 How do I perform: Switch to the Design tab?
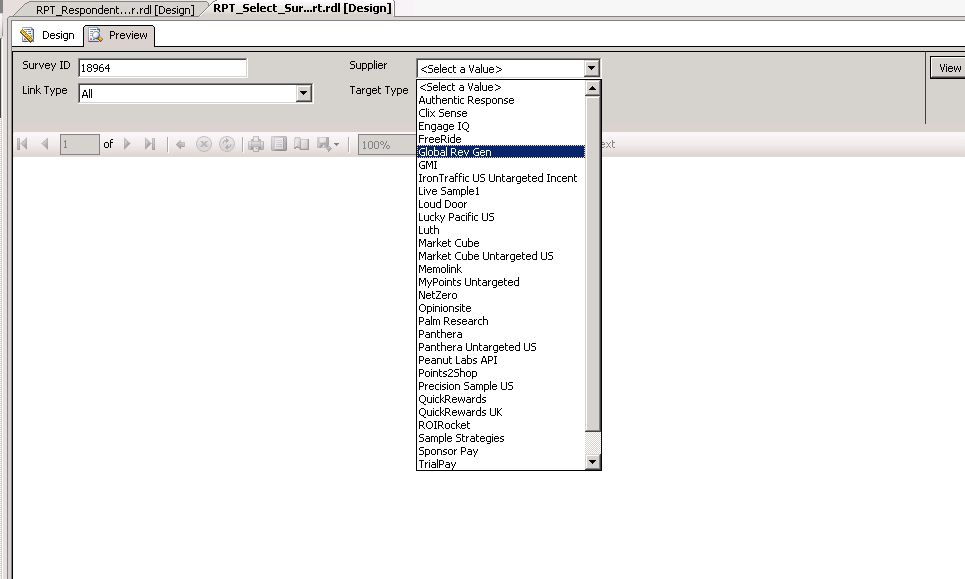[48, 35]
